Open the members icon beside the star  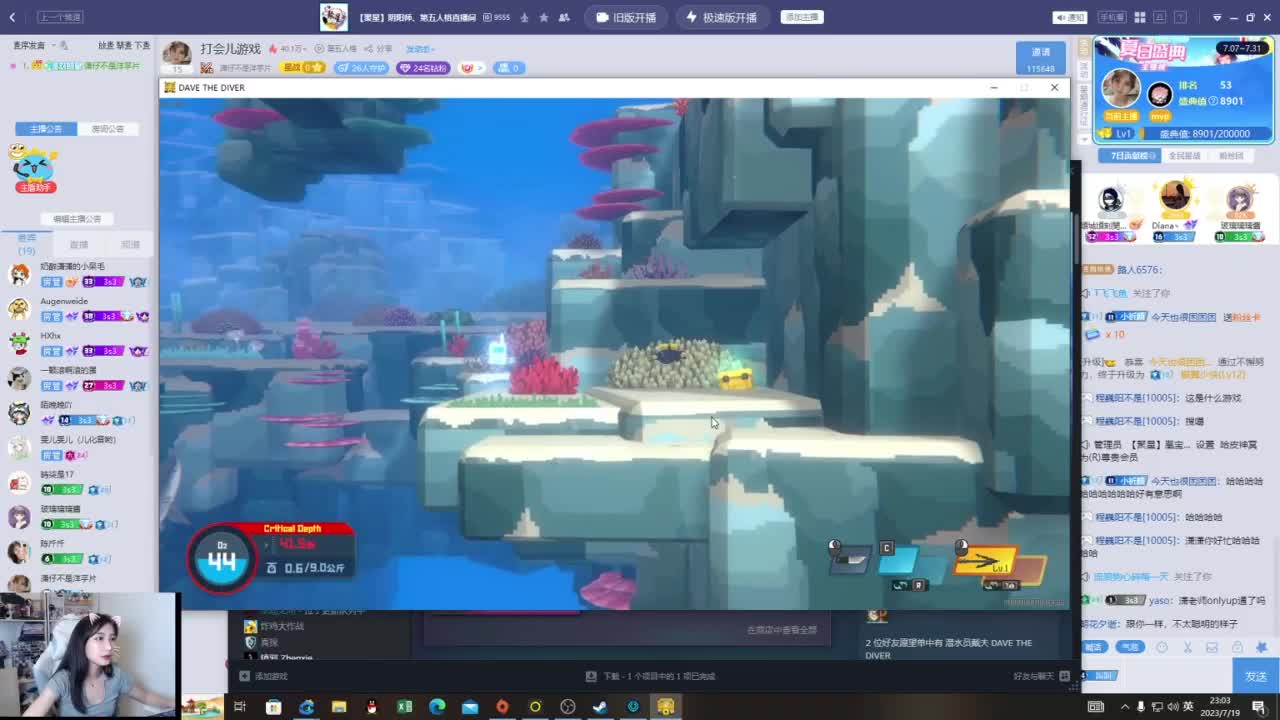(565, 17)
